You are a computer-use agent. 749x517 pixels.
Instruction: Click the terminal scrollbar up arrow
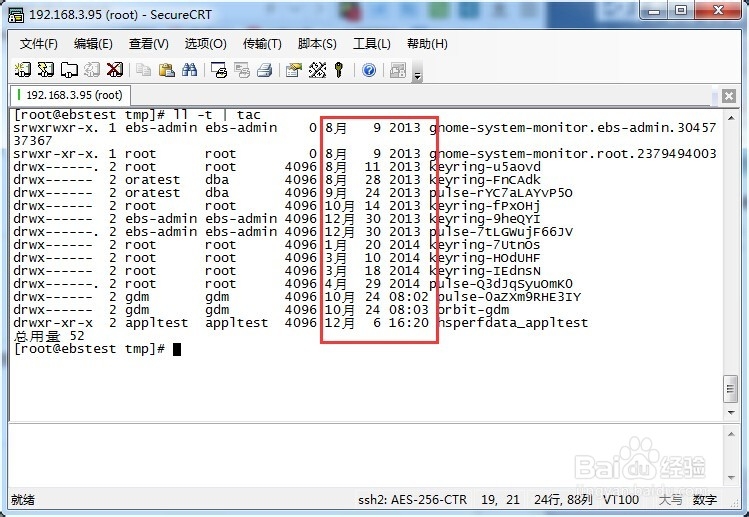(731, 117)
